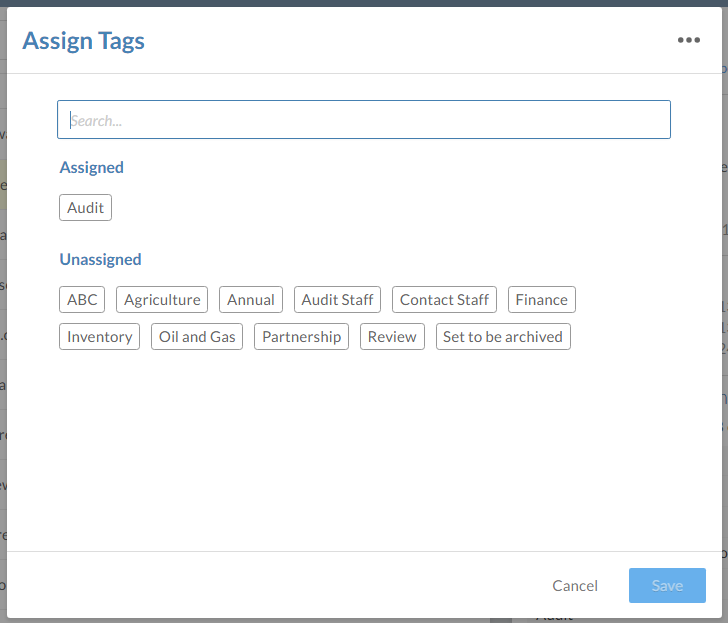Pick the Partnership tag
This screenshot has width=728, height=623.
301,337
